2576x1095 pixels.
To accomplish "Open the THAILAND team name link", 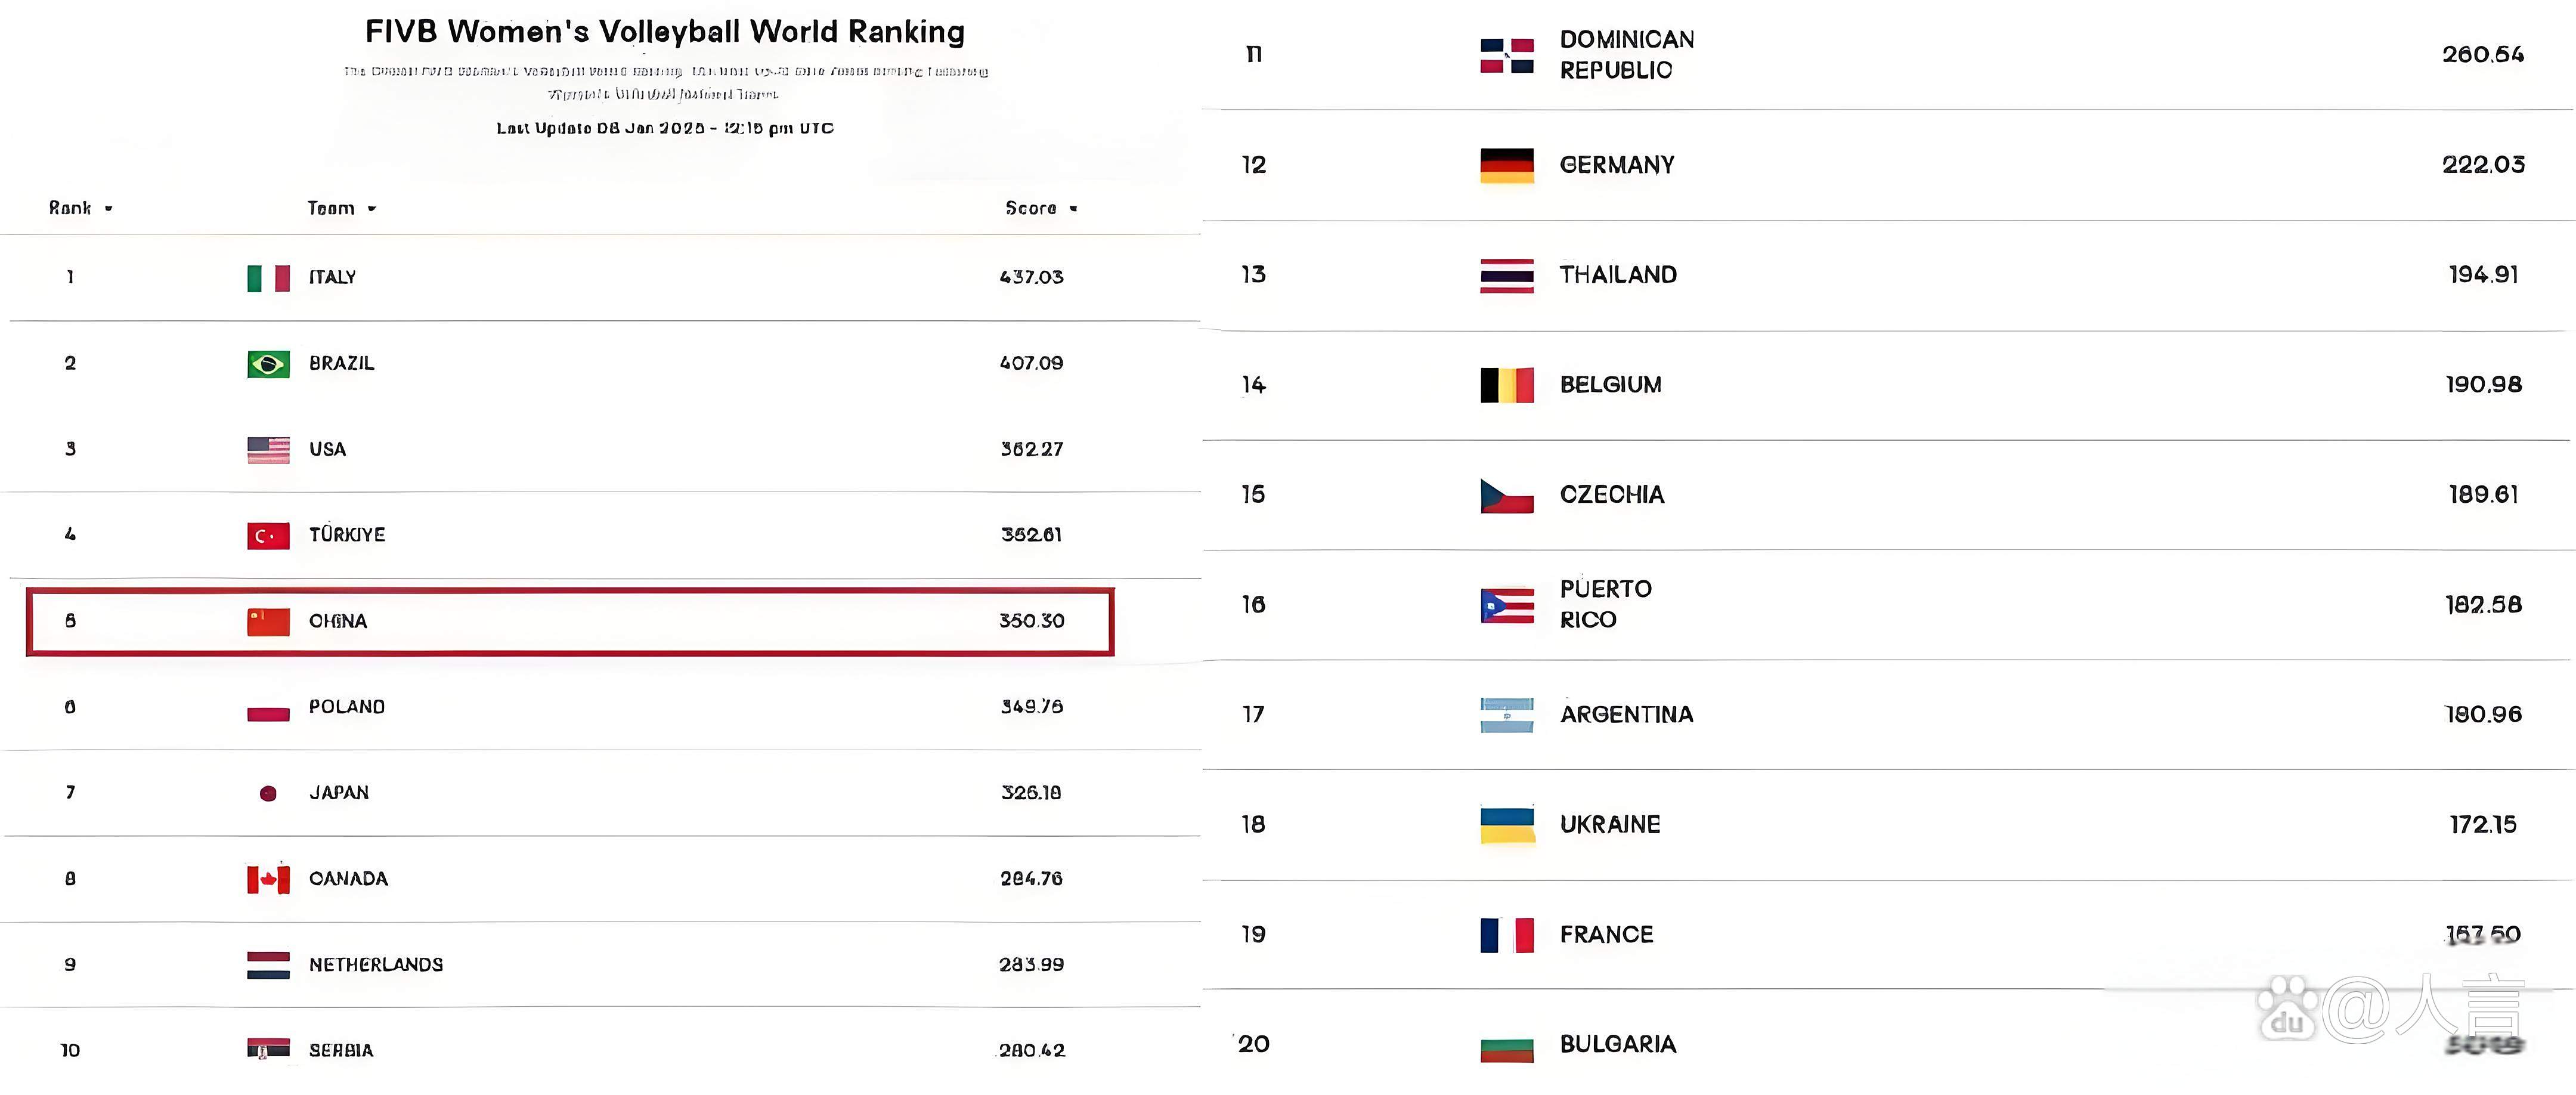I will (1618, 275).
